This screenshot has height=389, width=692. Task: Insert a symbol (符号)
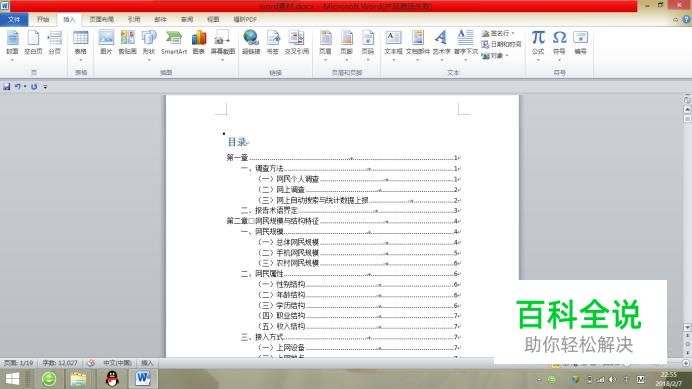(559, 45)
